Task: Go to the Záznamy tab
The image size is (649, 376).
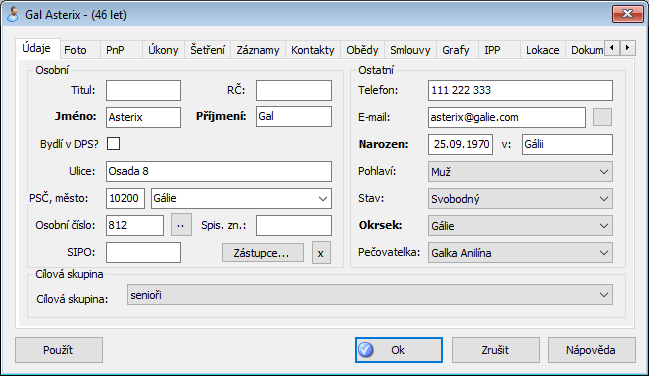Action: click(258, 50)
